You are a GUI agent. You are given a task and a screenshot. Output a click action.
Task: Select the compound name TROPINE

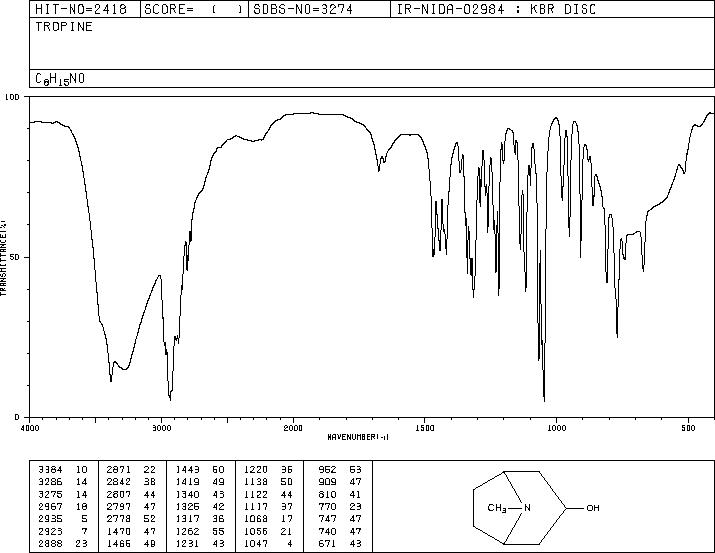[64, 26]
